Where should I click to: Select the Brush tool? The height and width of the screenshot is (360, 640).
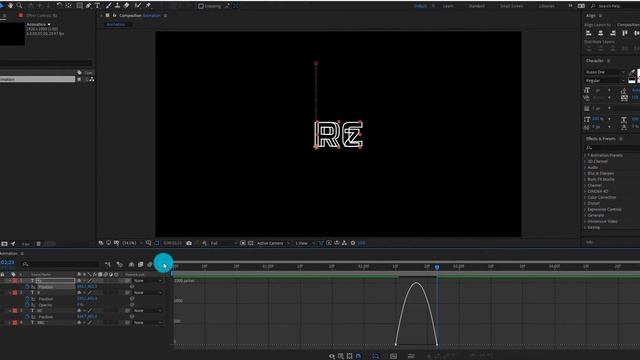tap(109, 6)
